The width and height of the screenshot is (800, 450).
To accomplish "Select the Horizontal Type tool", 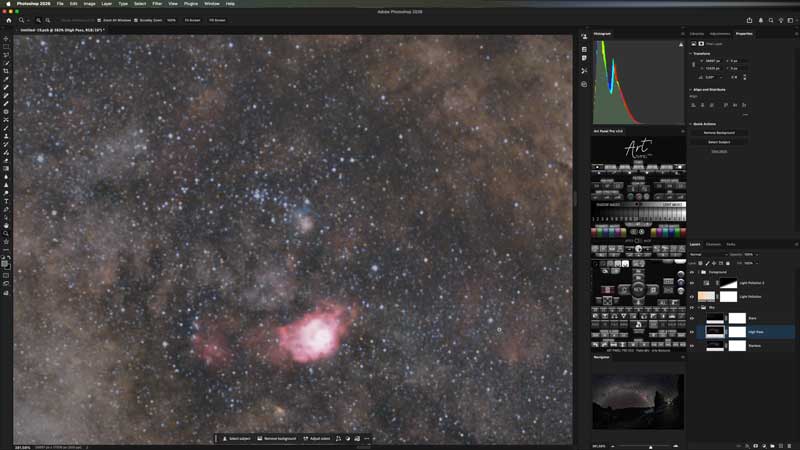I will pos(6,201).
